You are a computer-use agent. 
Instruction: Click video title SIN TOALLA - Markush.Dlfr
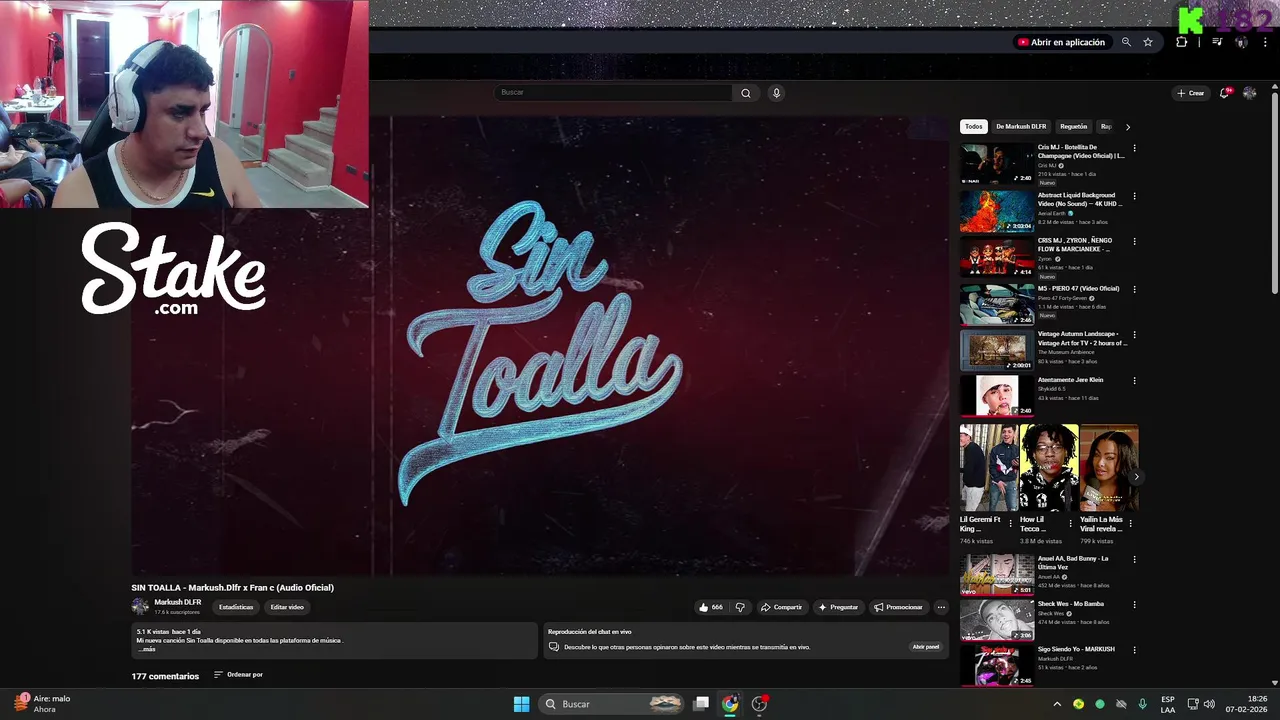coord(232,588)
